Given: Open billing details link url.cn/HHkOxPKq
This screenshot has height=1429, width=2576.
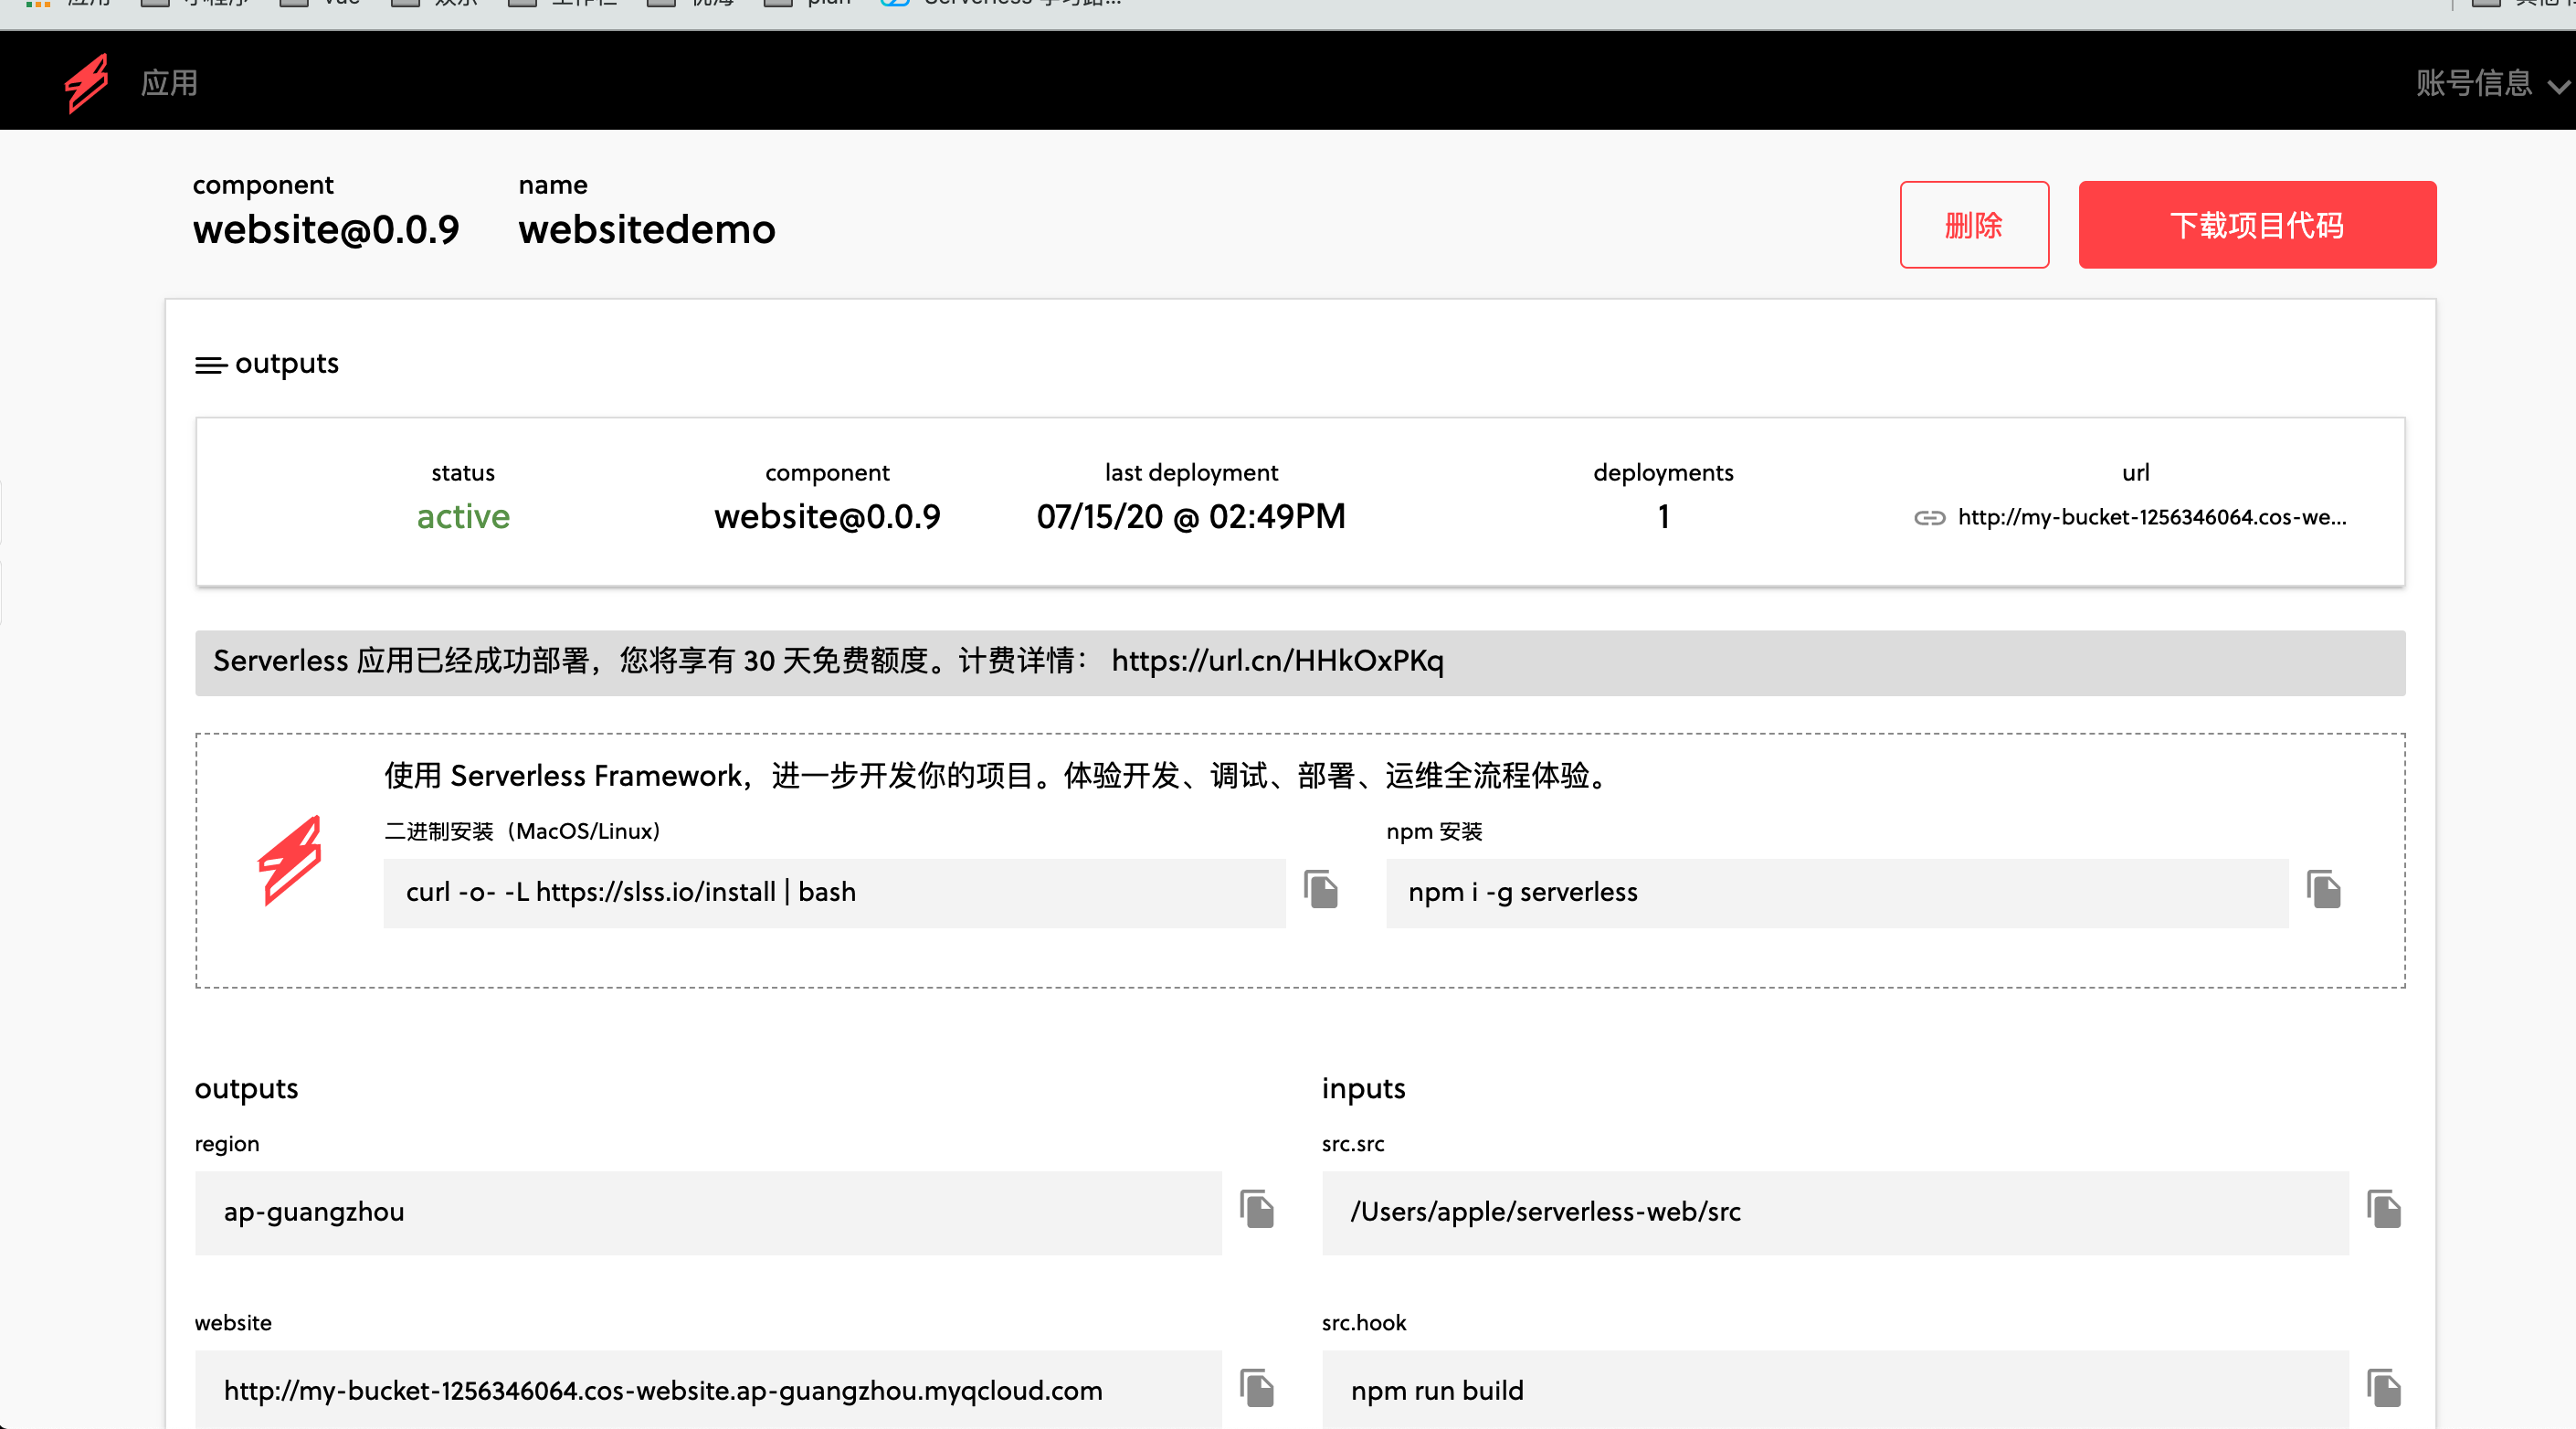Looking at the screenshot, I should pos(1277,661).
